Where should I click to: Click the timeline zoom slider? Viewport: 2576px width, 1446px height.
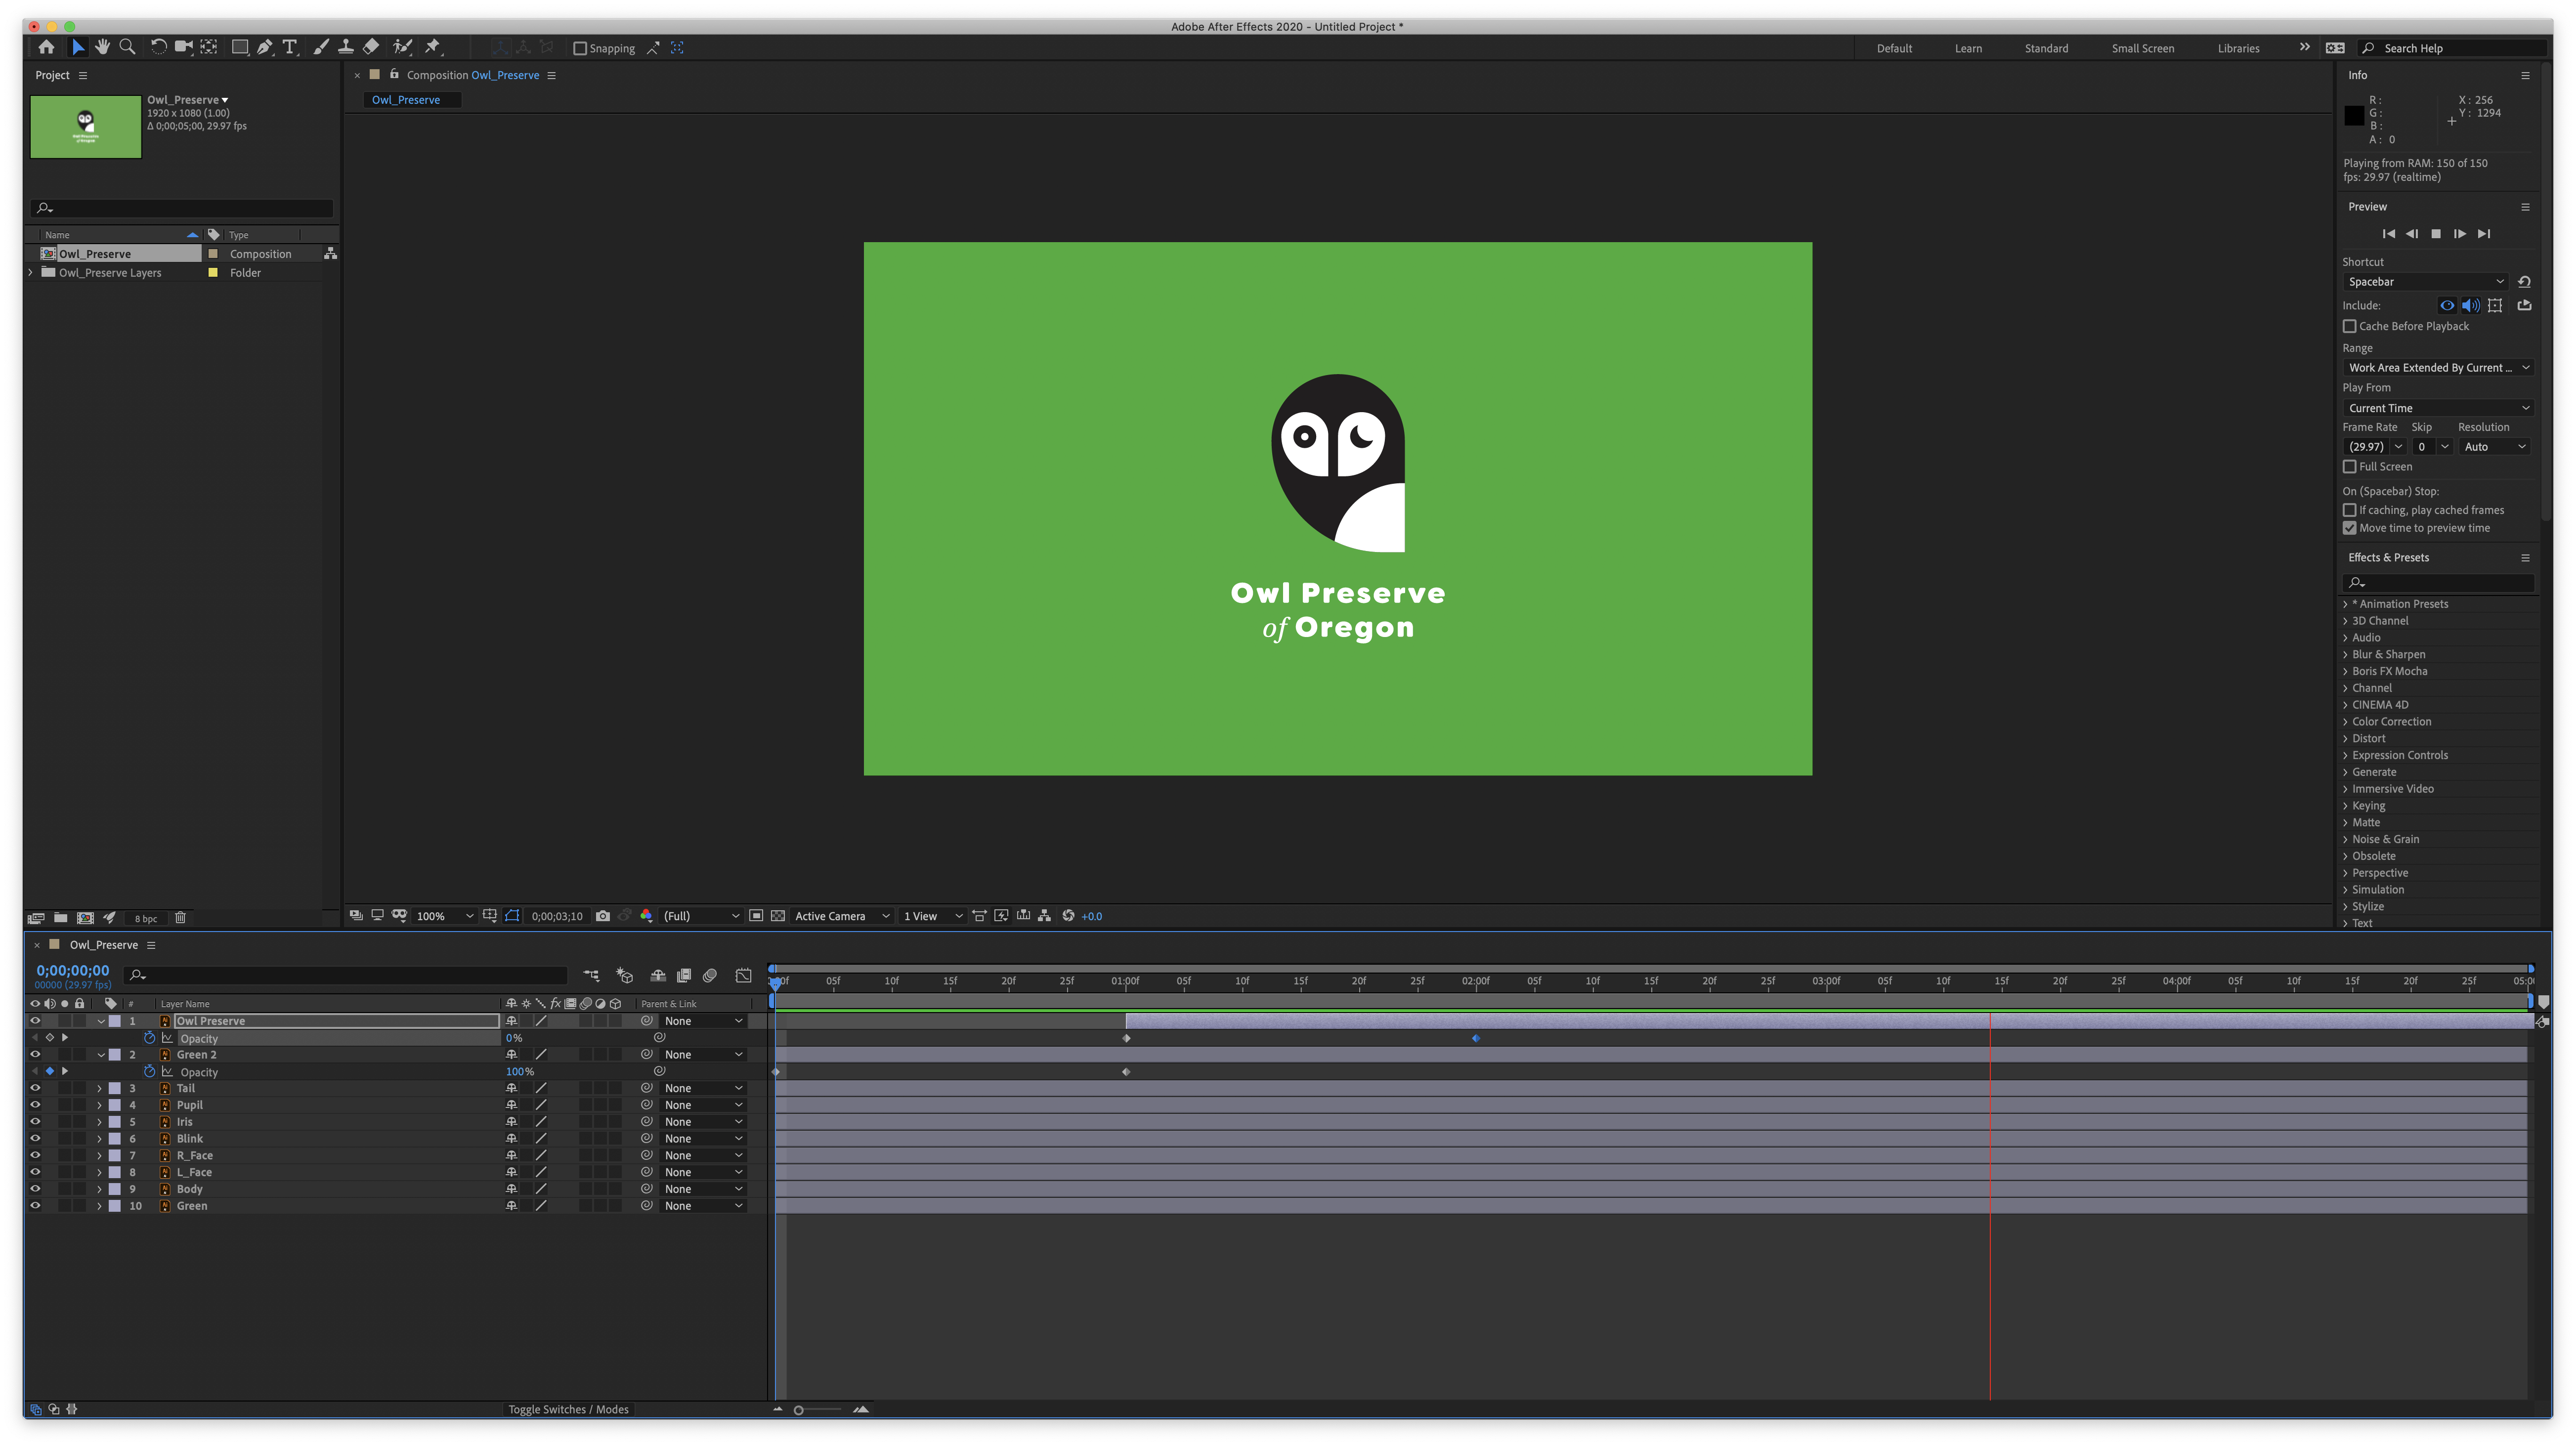click(799, 1411)
